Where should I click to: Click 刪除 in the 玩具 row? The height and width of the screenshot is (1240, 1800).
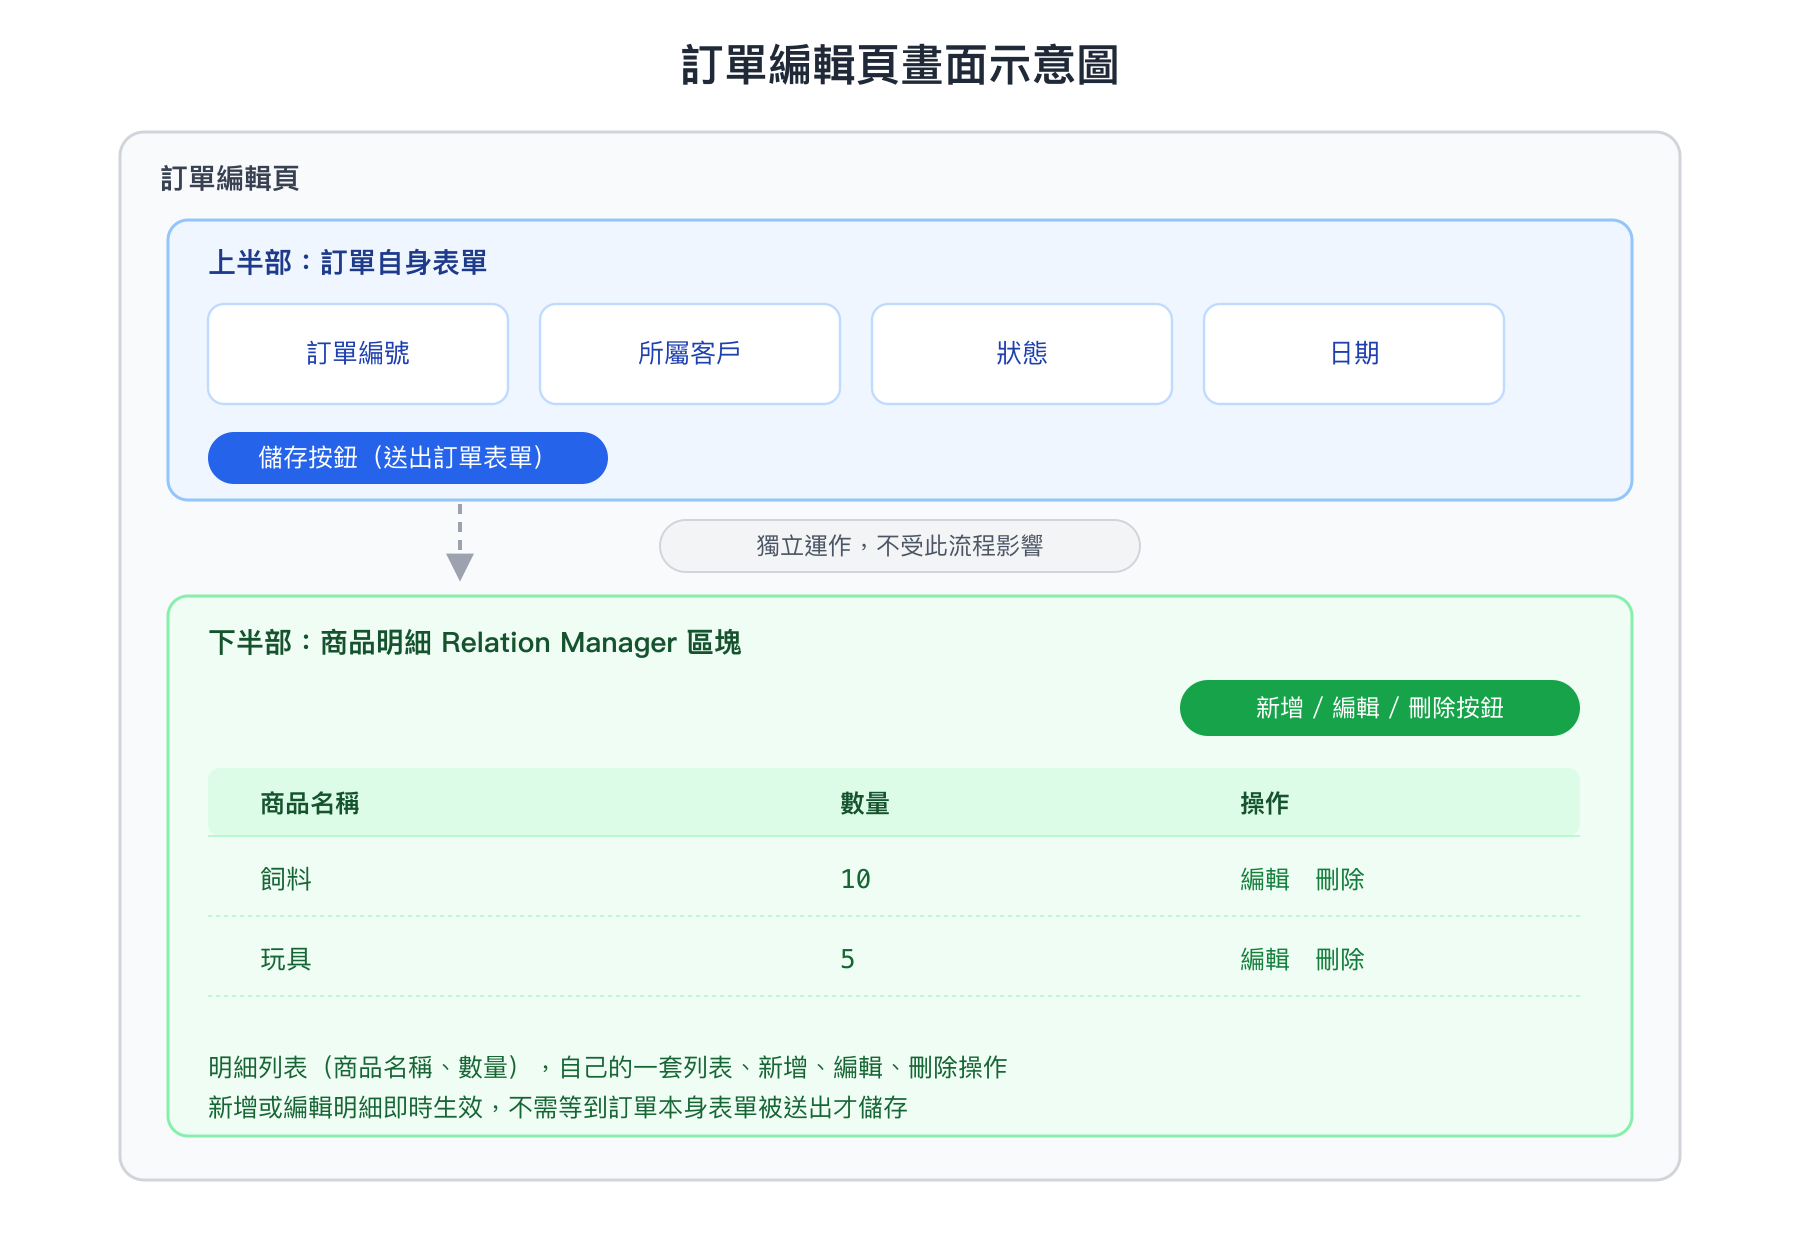[1340, 959]
